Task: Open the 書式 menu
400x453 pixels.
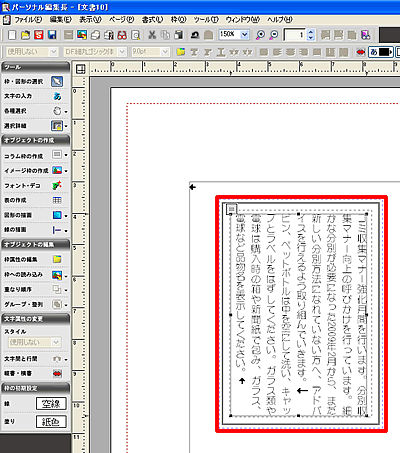Action: (152, 20)
